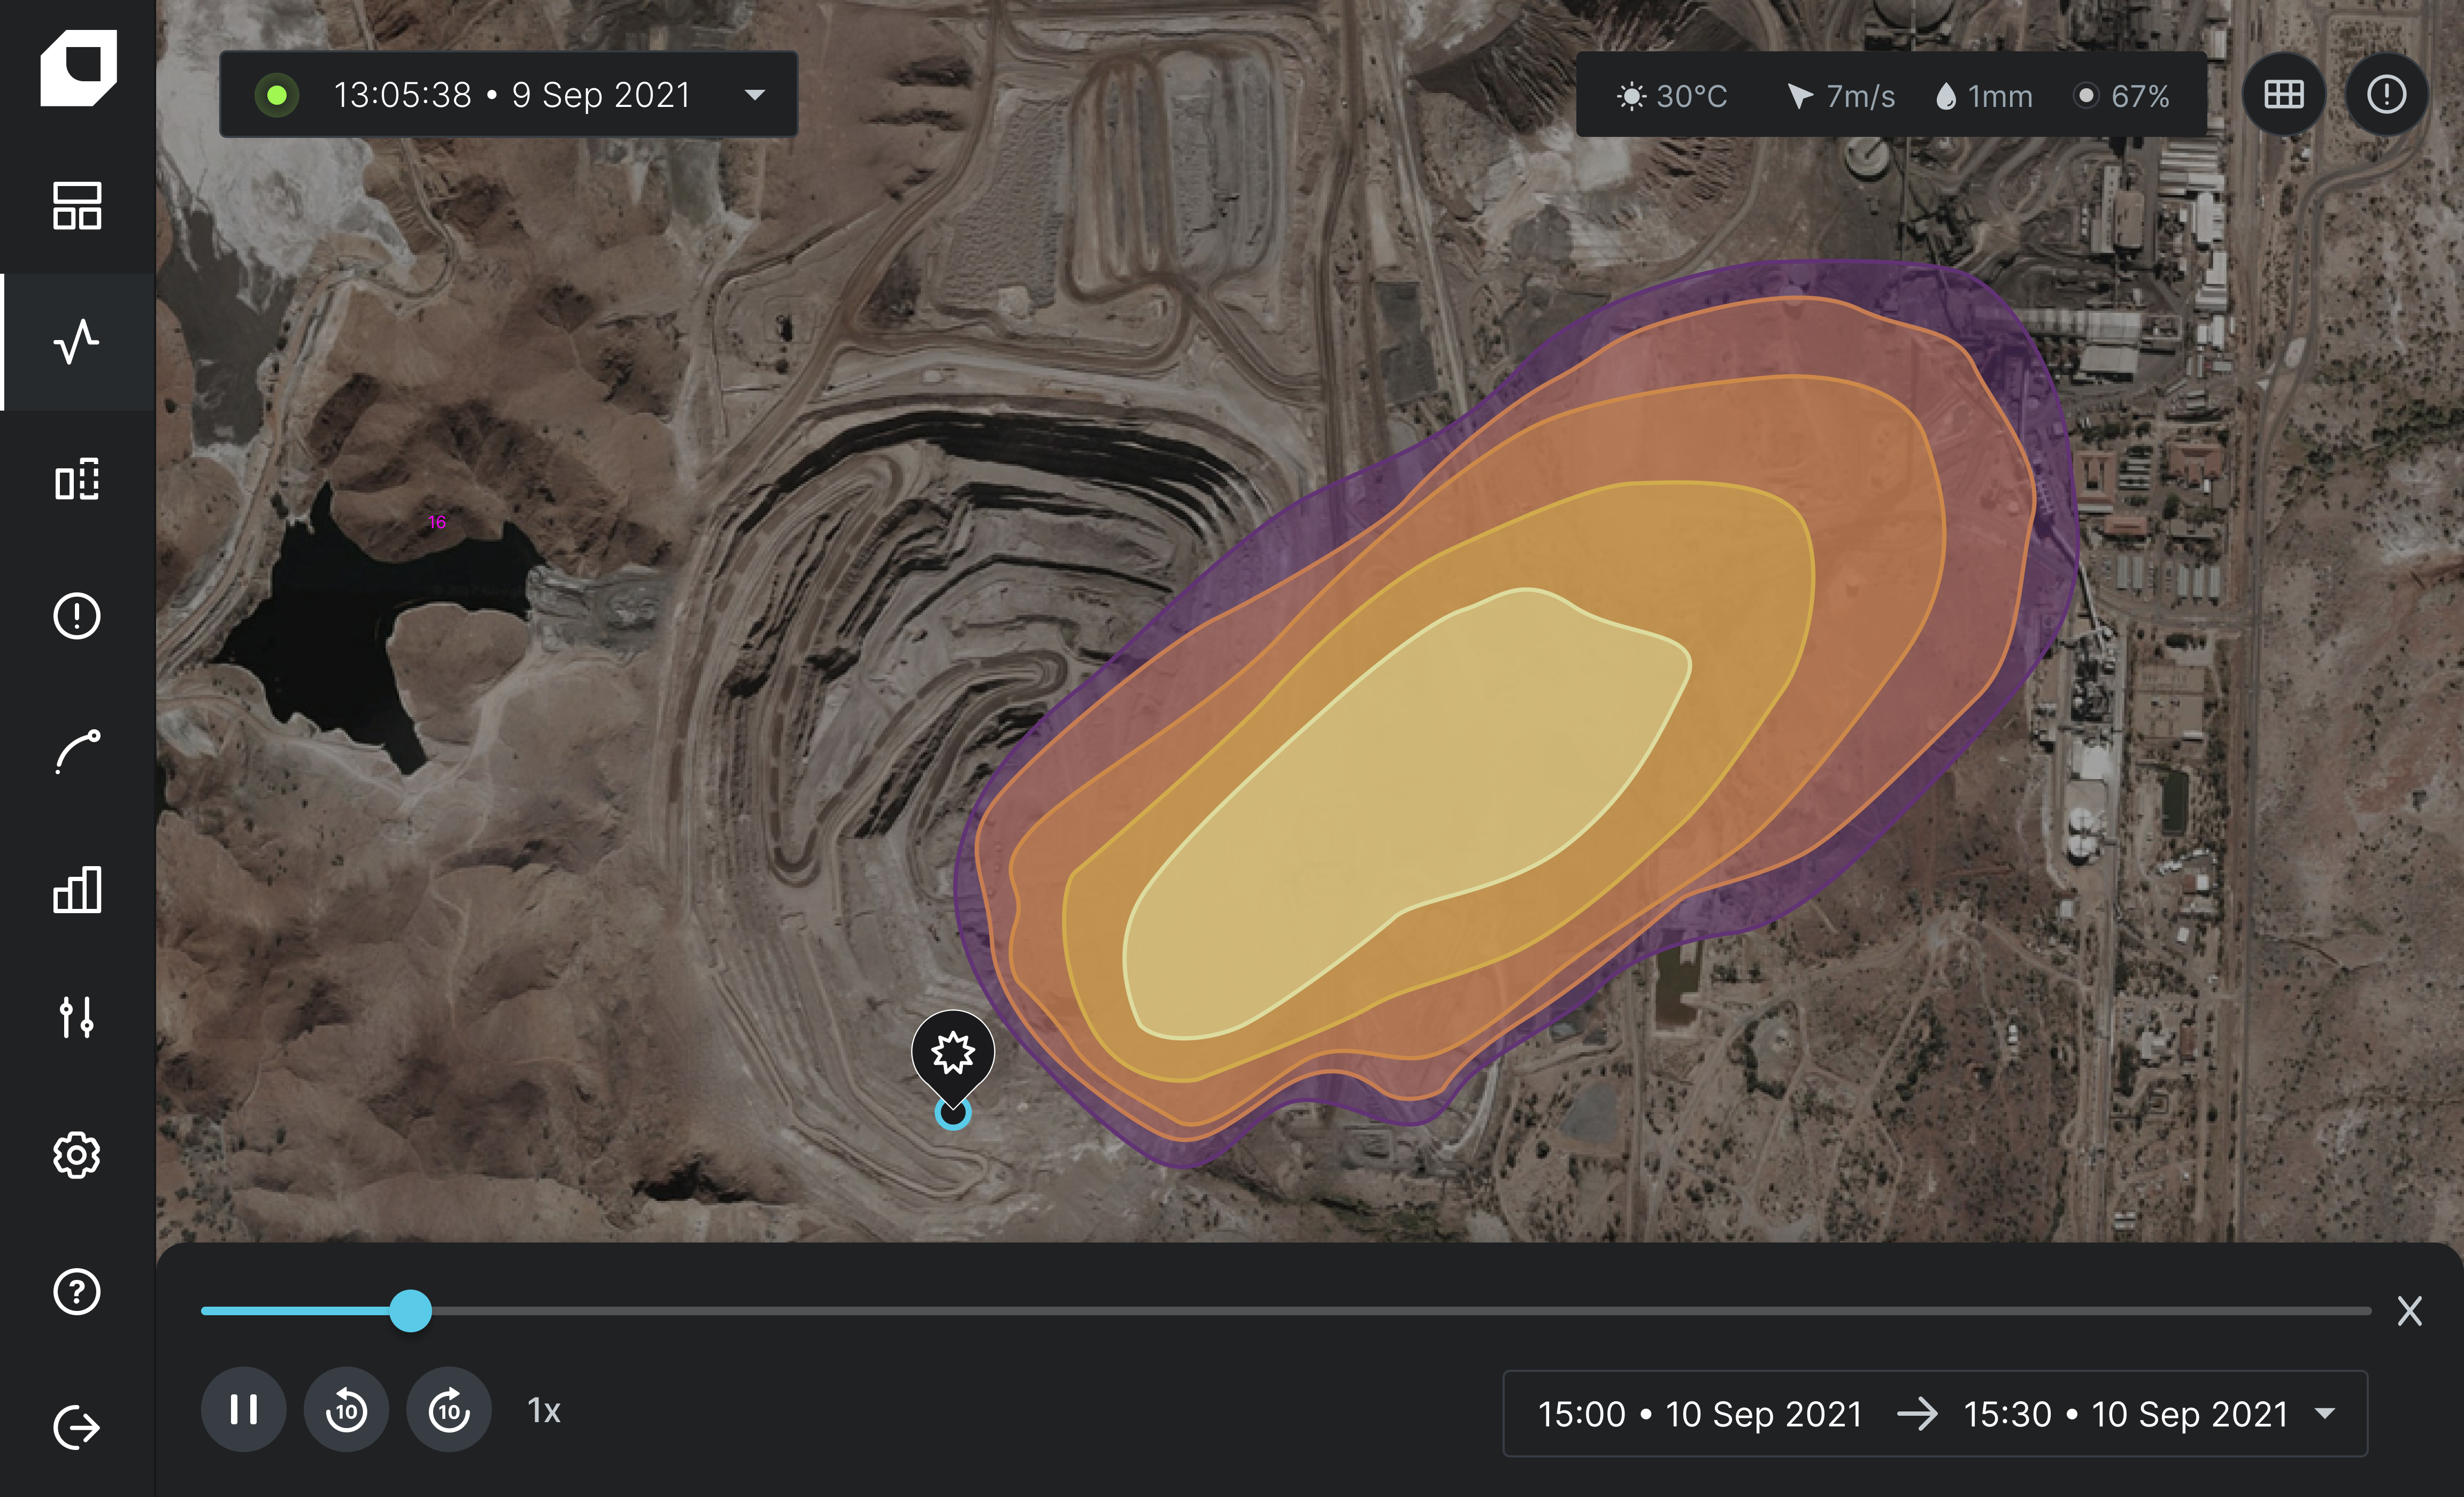The image size is (2464, 1497).
Task: Open settings gear in sidebar
Action: click(x=77, y=1155)
